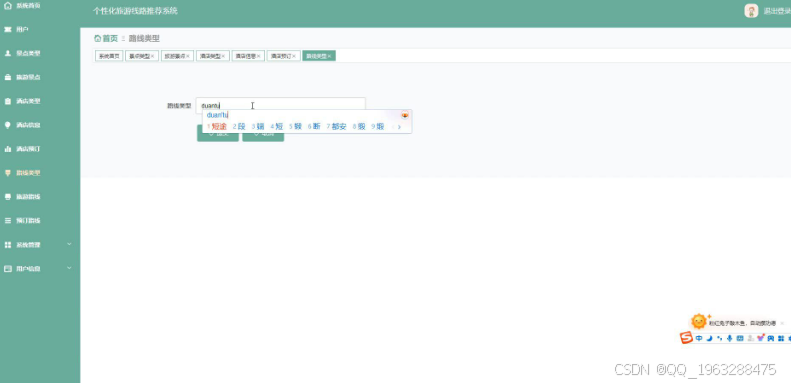Go to next IME candidate page arrow
The width and height of the screenshot is (791, 383).
click(x=399, y=127)
